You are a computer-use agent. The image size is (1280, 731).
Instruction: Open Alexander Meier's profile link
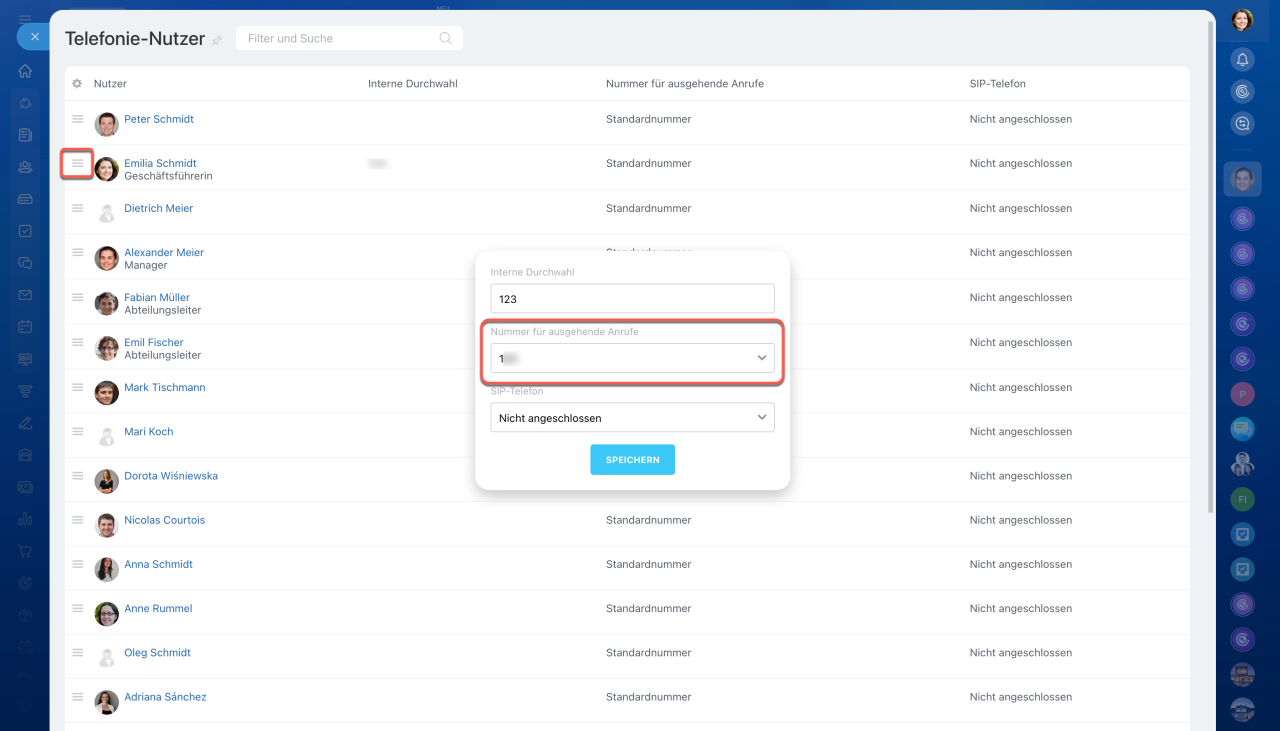click(163, 253)
